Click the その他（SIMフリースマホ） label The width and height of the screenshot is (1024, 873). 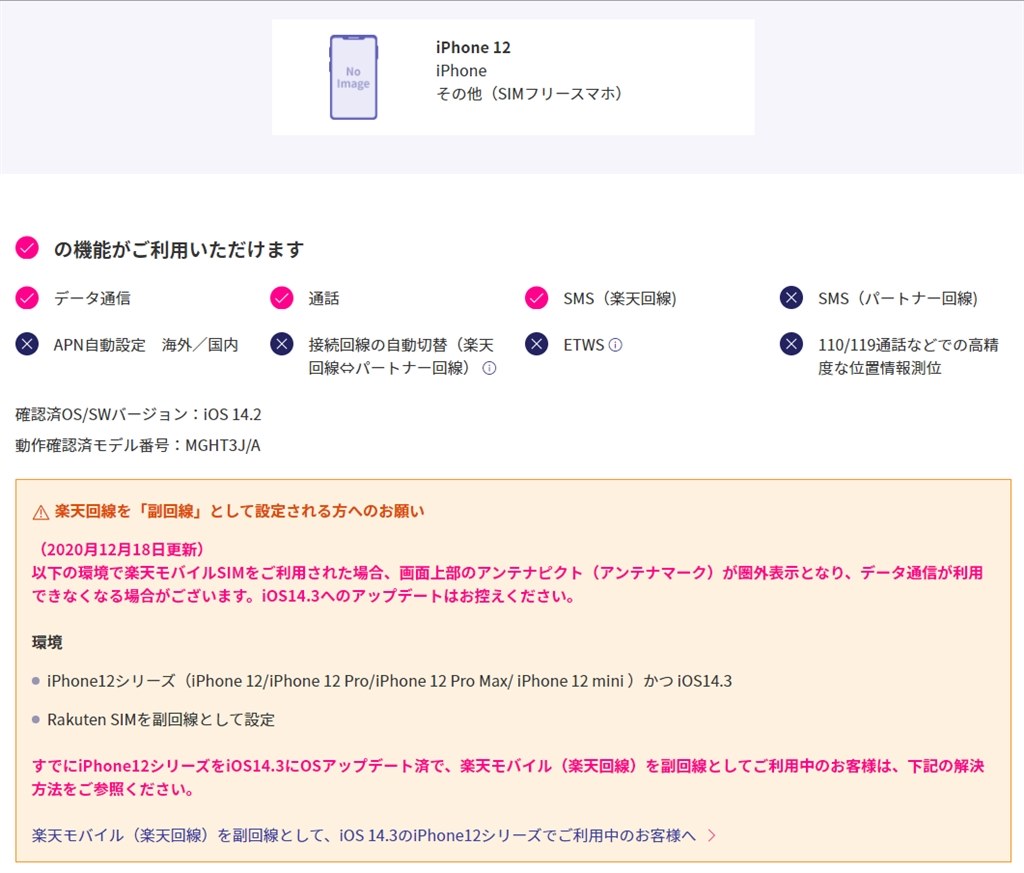[528, 94]
